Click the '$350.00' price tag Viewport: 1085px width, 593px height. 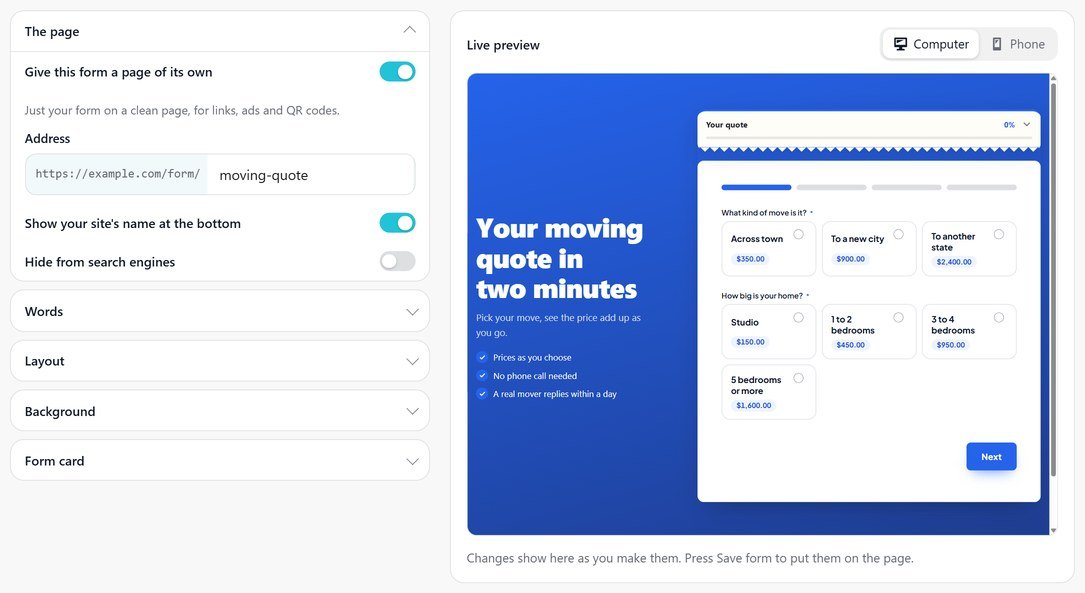[x=750, y=259]
